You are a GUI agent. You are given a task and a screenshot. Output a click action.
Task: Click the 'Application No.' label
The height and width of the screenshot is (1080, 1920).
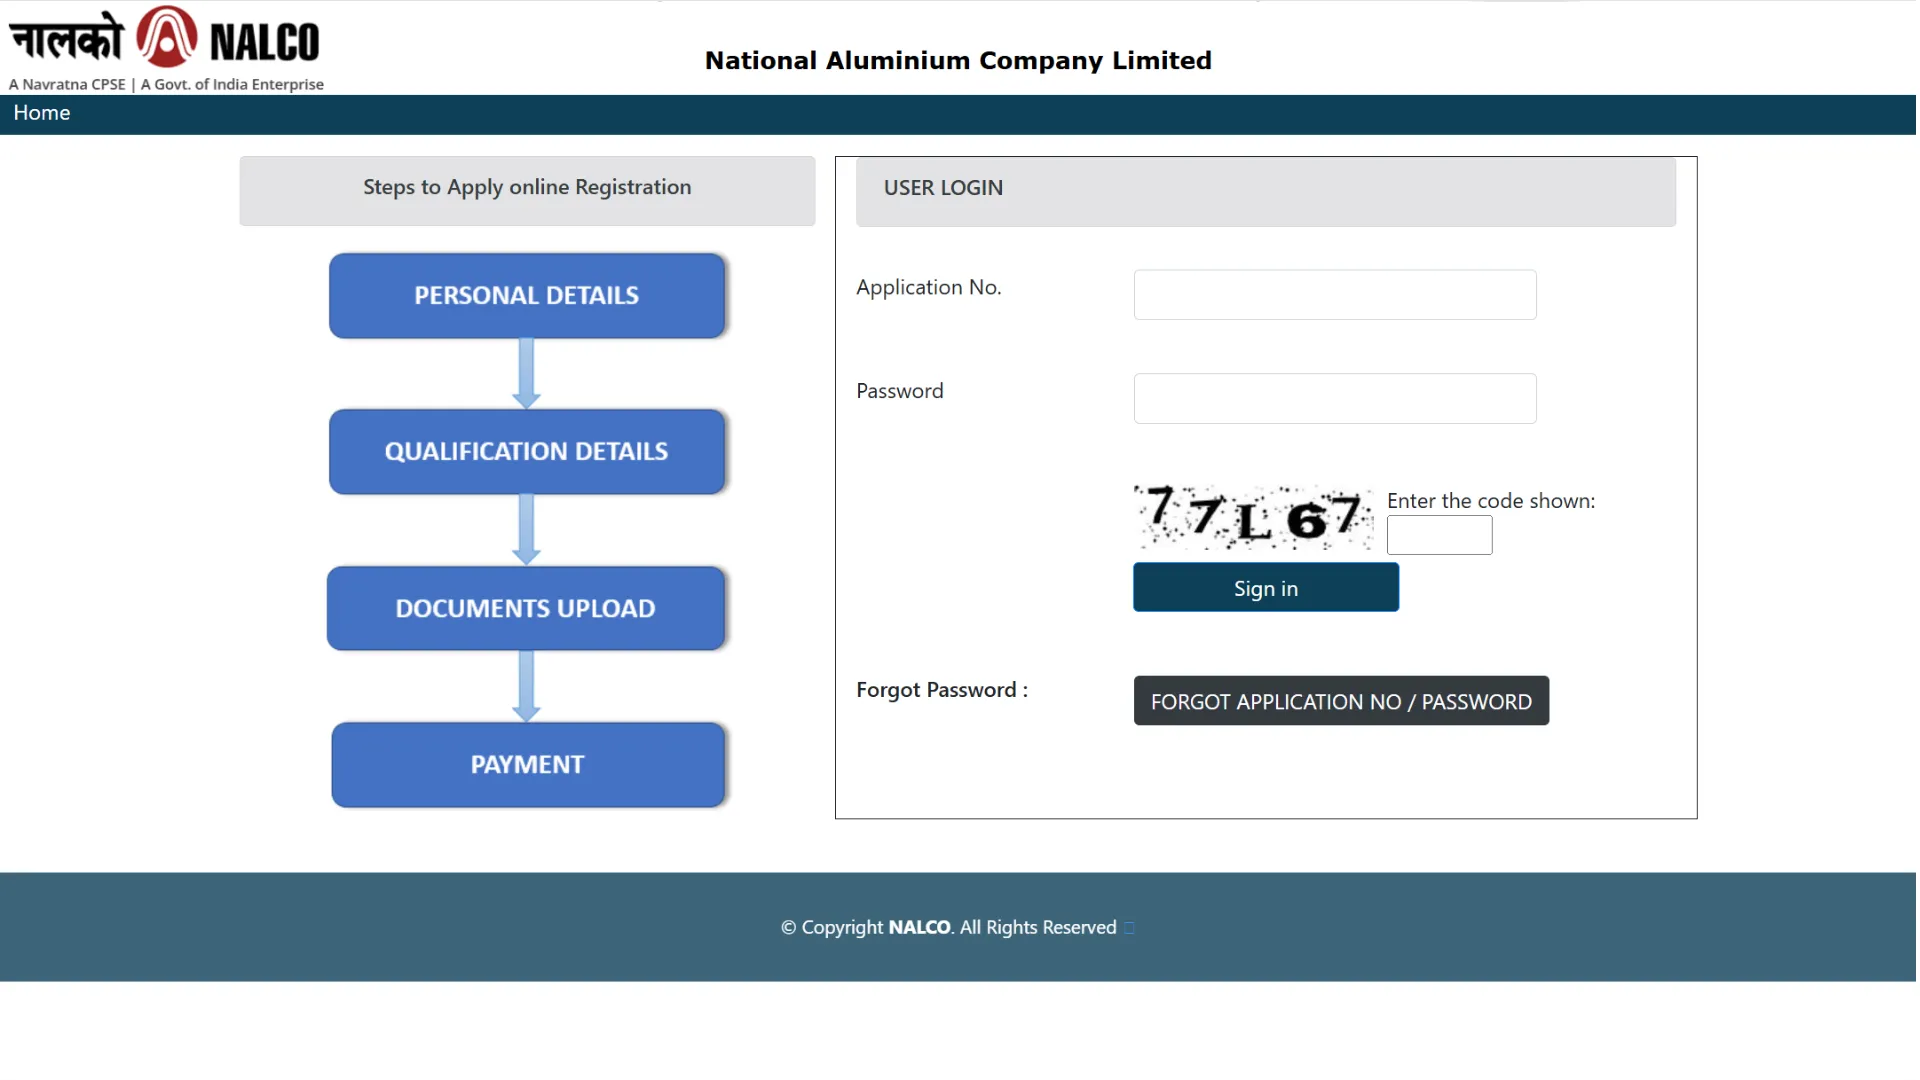tap(929, 288)
